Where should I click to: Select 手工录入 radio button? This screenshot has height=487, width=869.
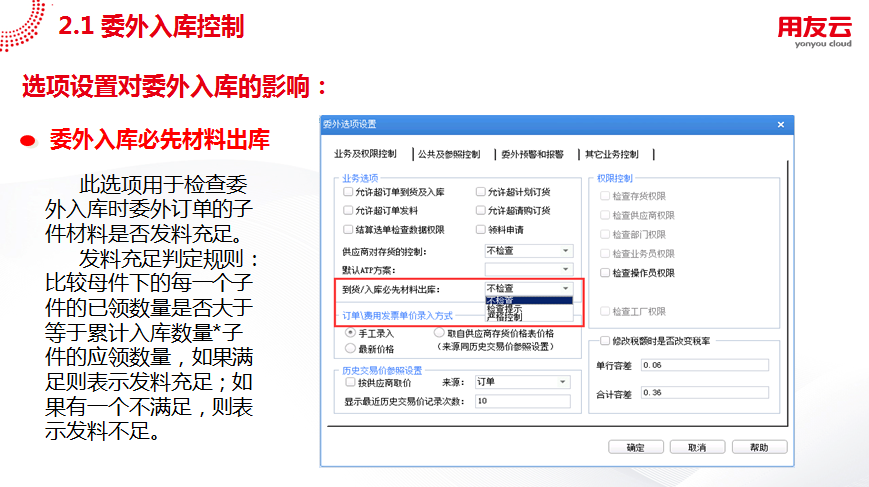[x=350, y=333]
